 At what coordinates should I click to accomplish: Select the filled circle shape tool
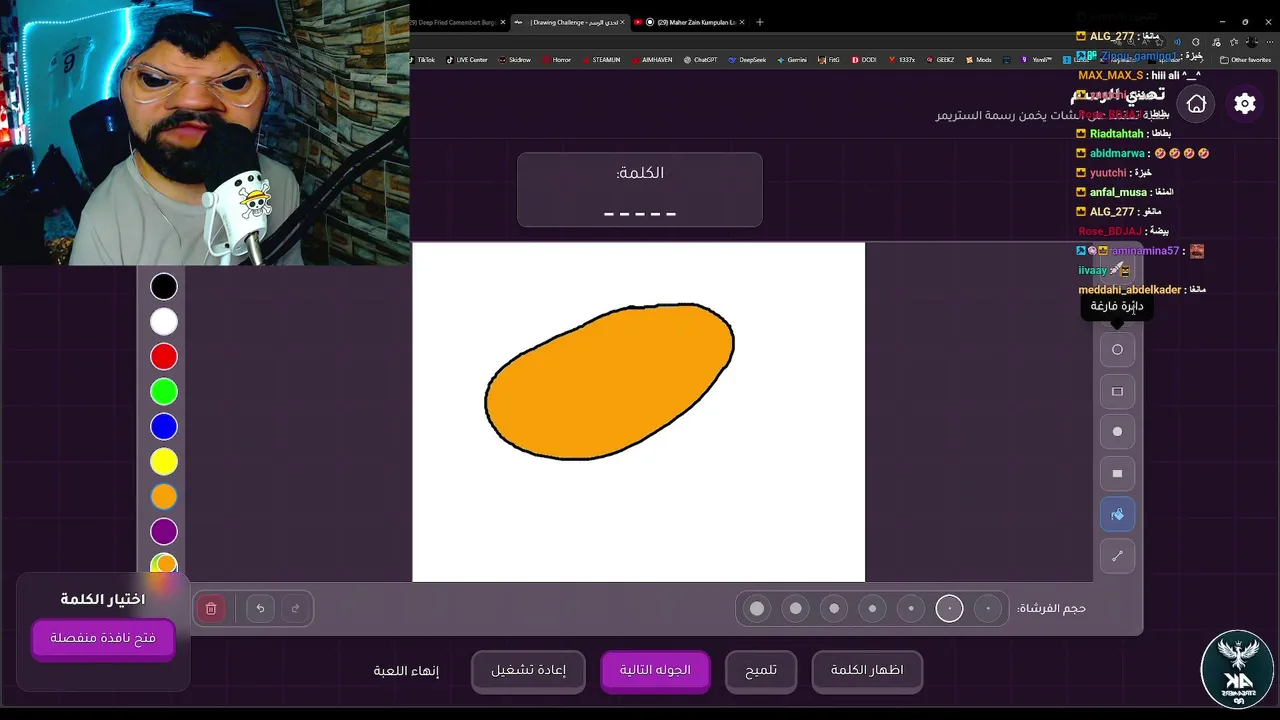(x=1117, y=432)
